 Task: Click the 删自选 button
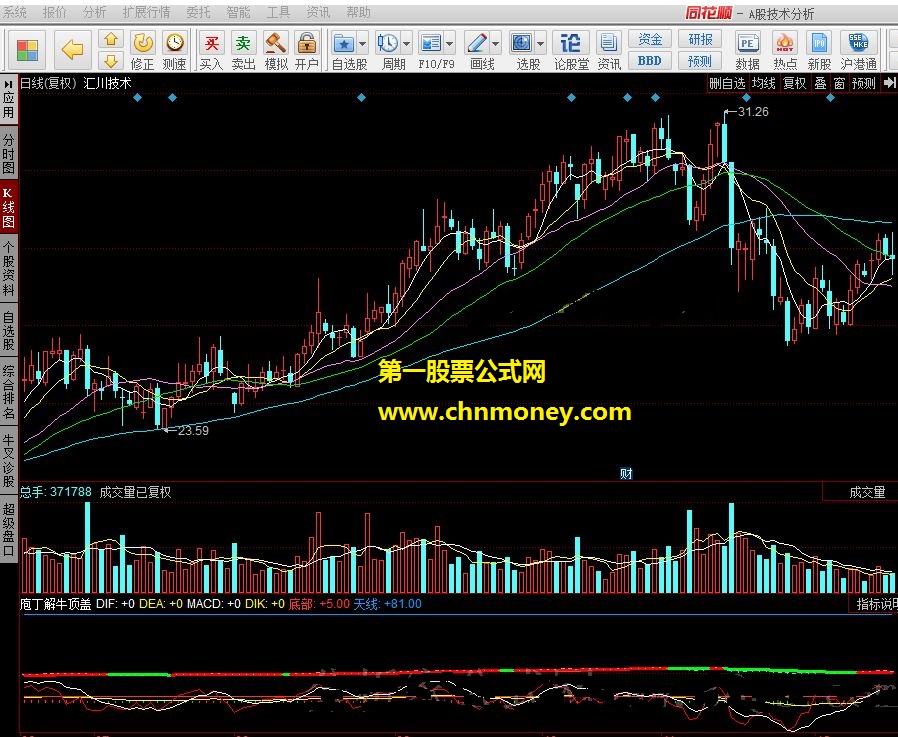[x=727, y=84]
